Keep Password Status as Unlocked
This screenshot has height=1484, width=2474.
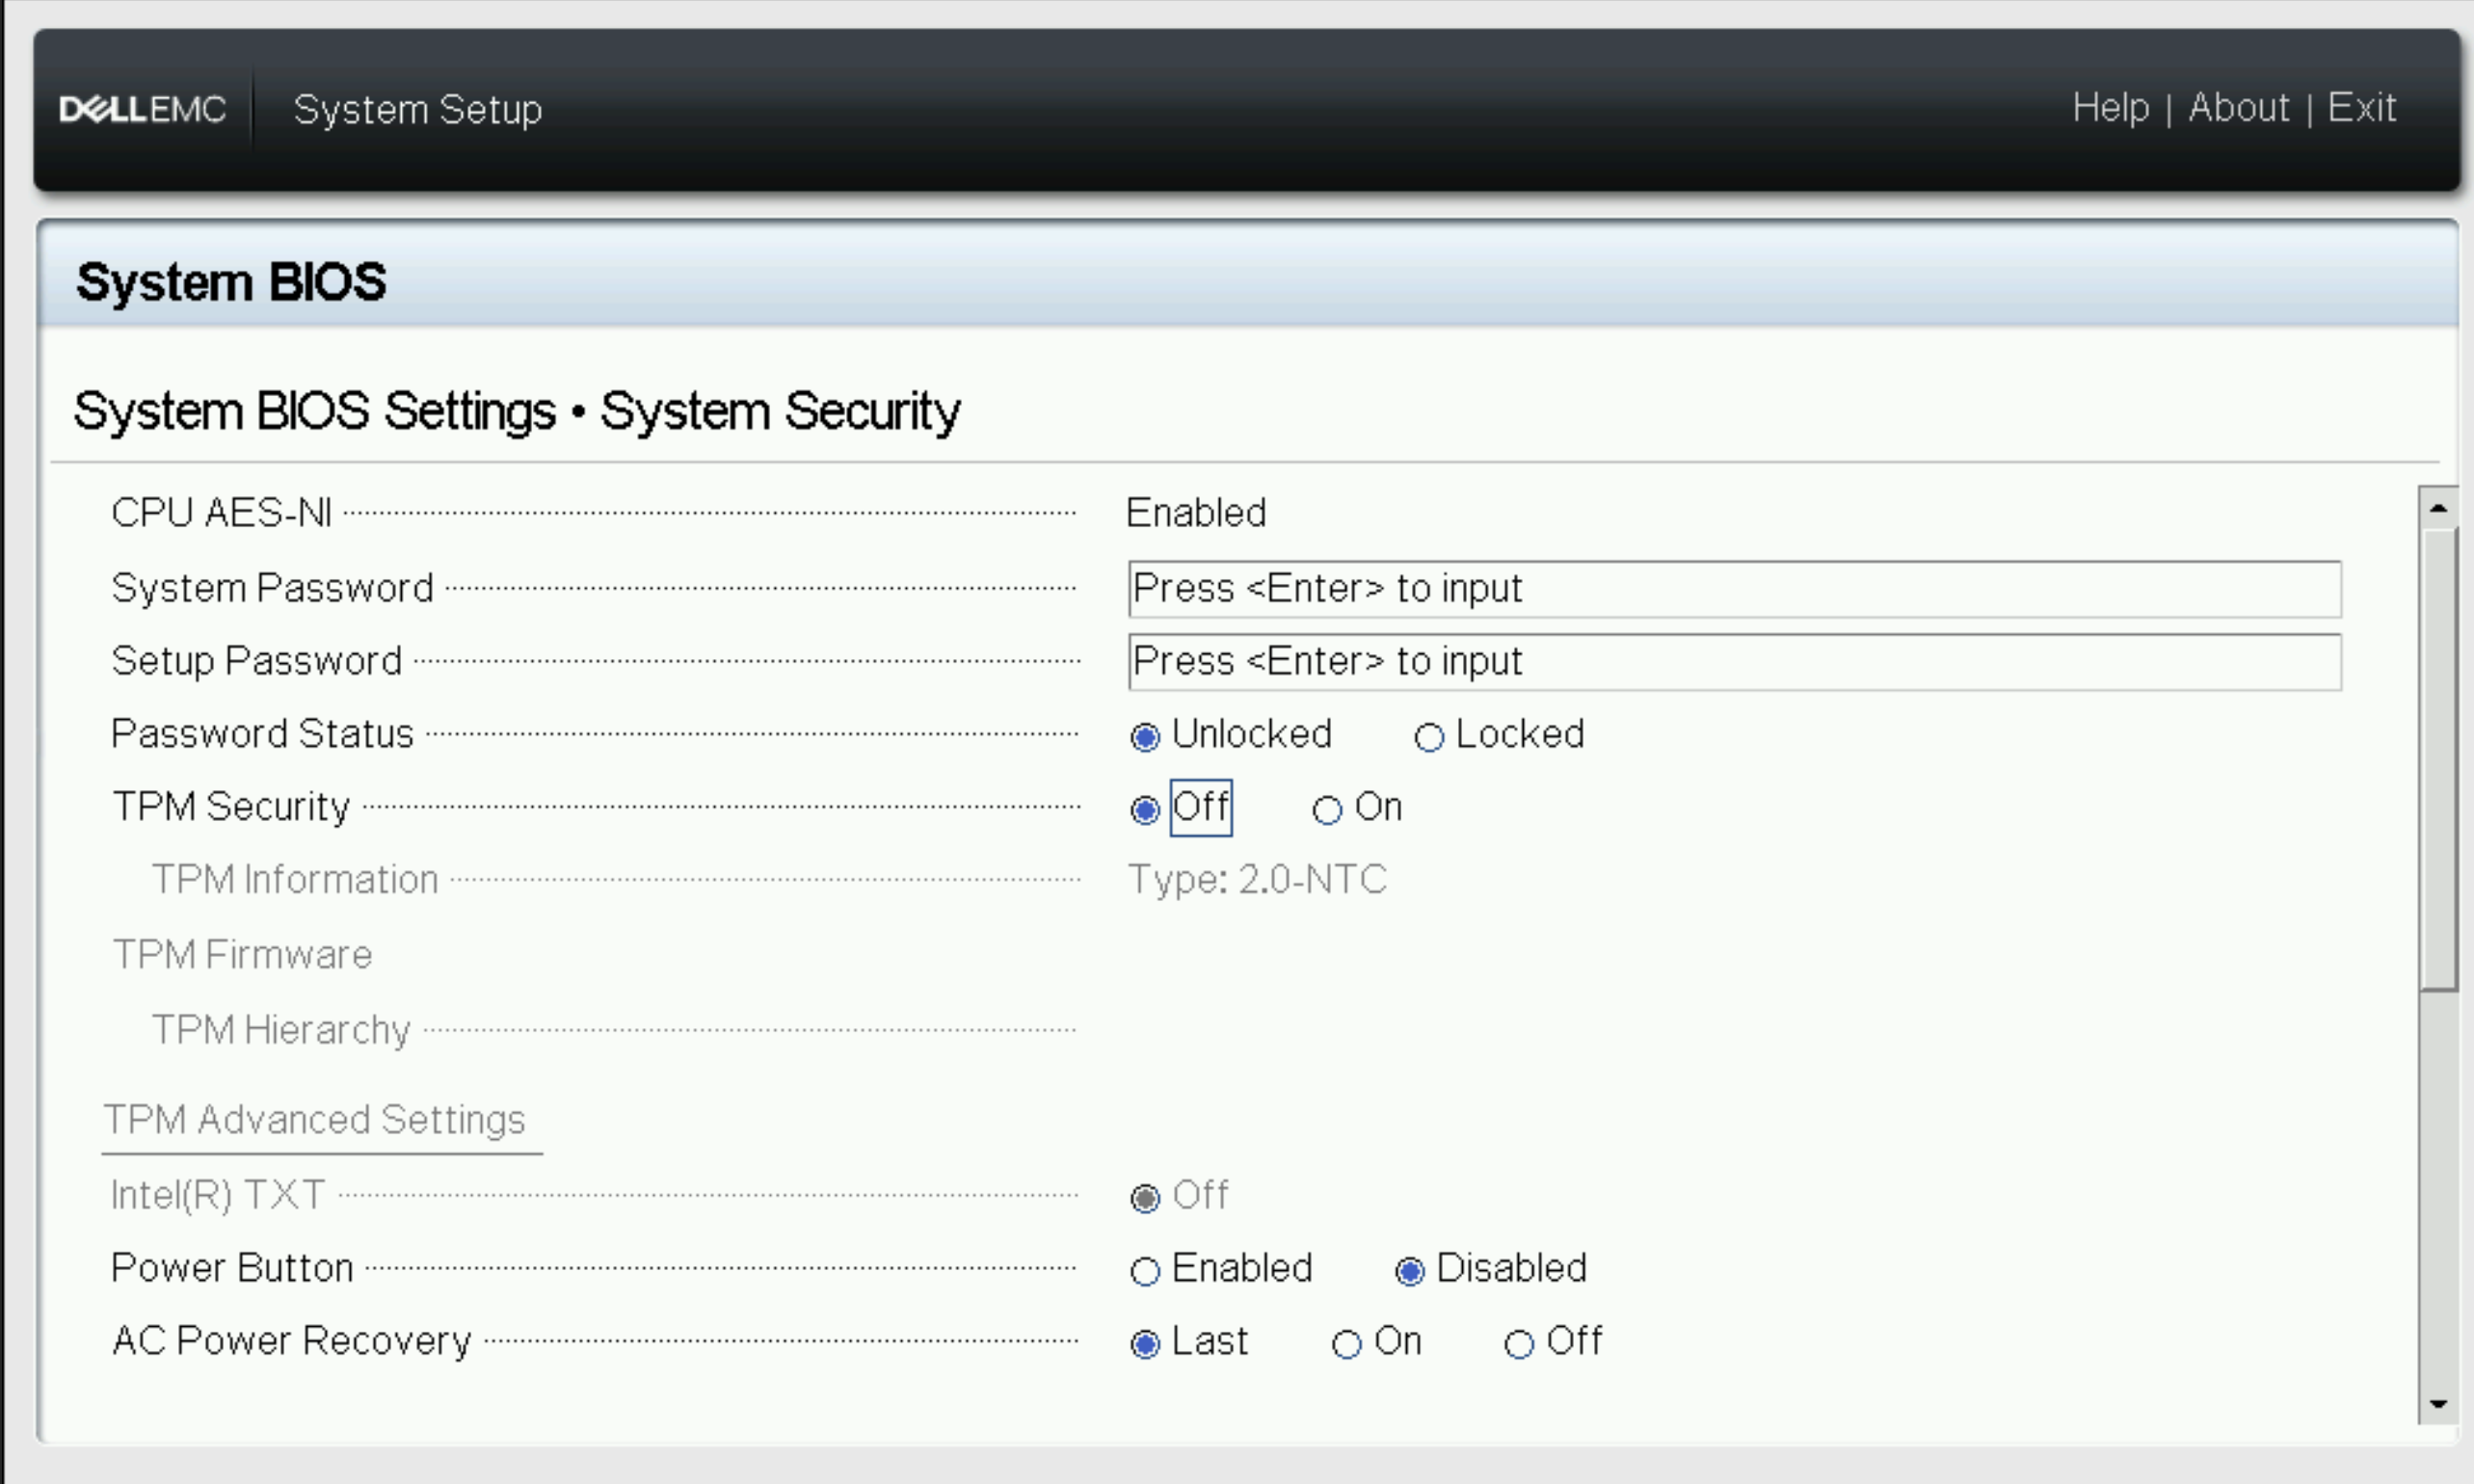1145,737
